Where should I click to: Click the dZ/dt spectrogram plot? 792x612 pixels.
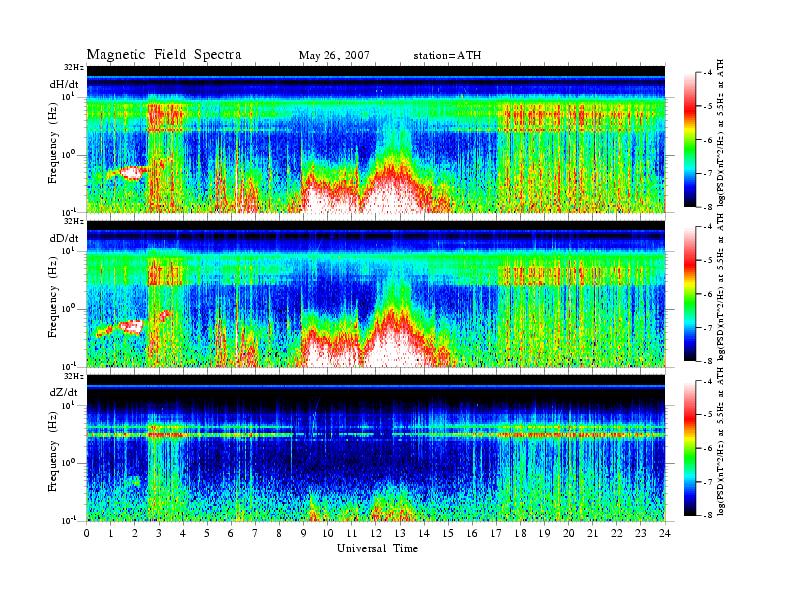376,448
